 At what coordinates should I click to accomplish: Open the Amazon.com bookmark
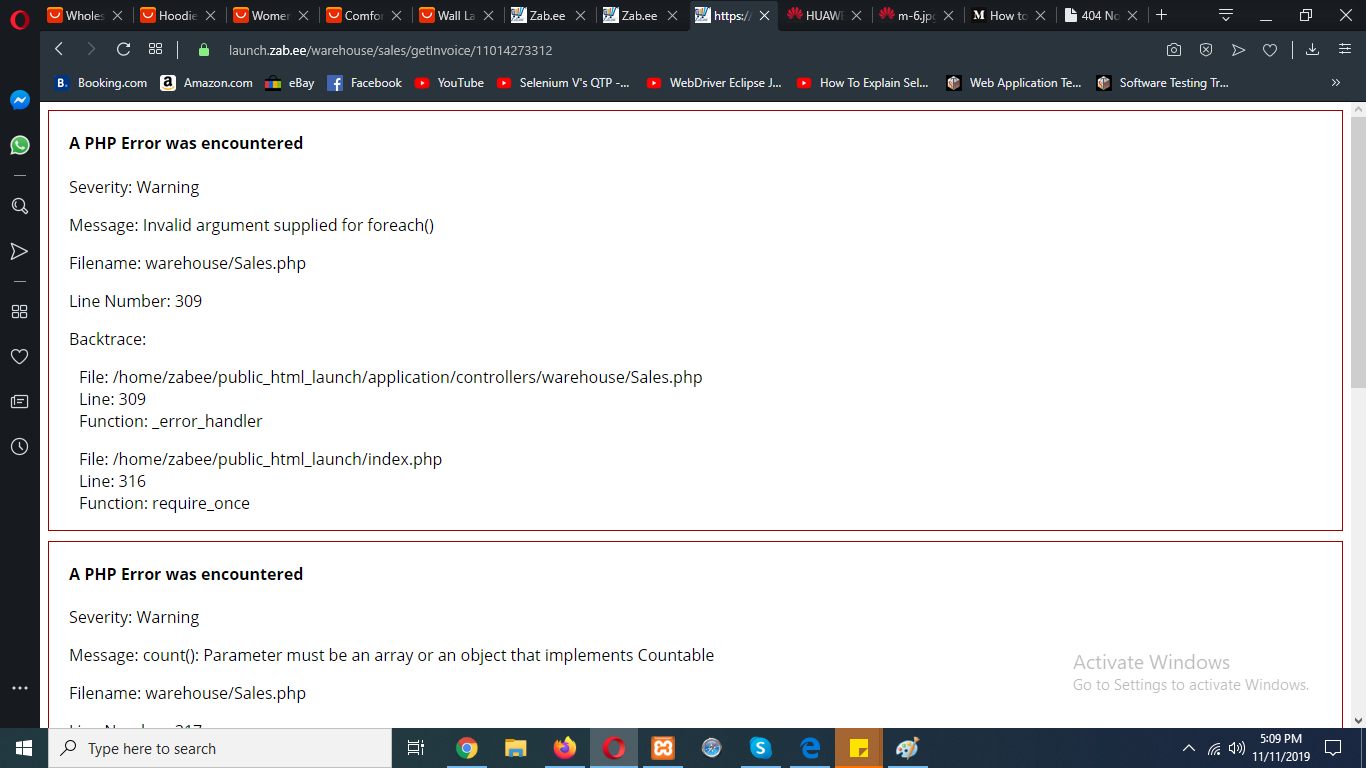(x=207, y=83)
